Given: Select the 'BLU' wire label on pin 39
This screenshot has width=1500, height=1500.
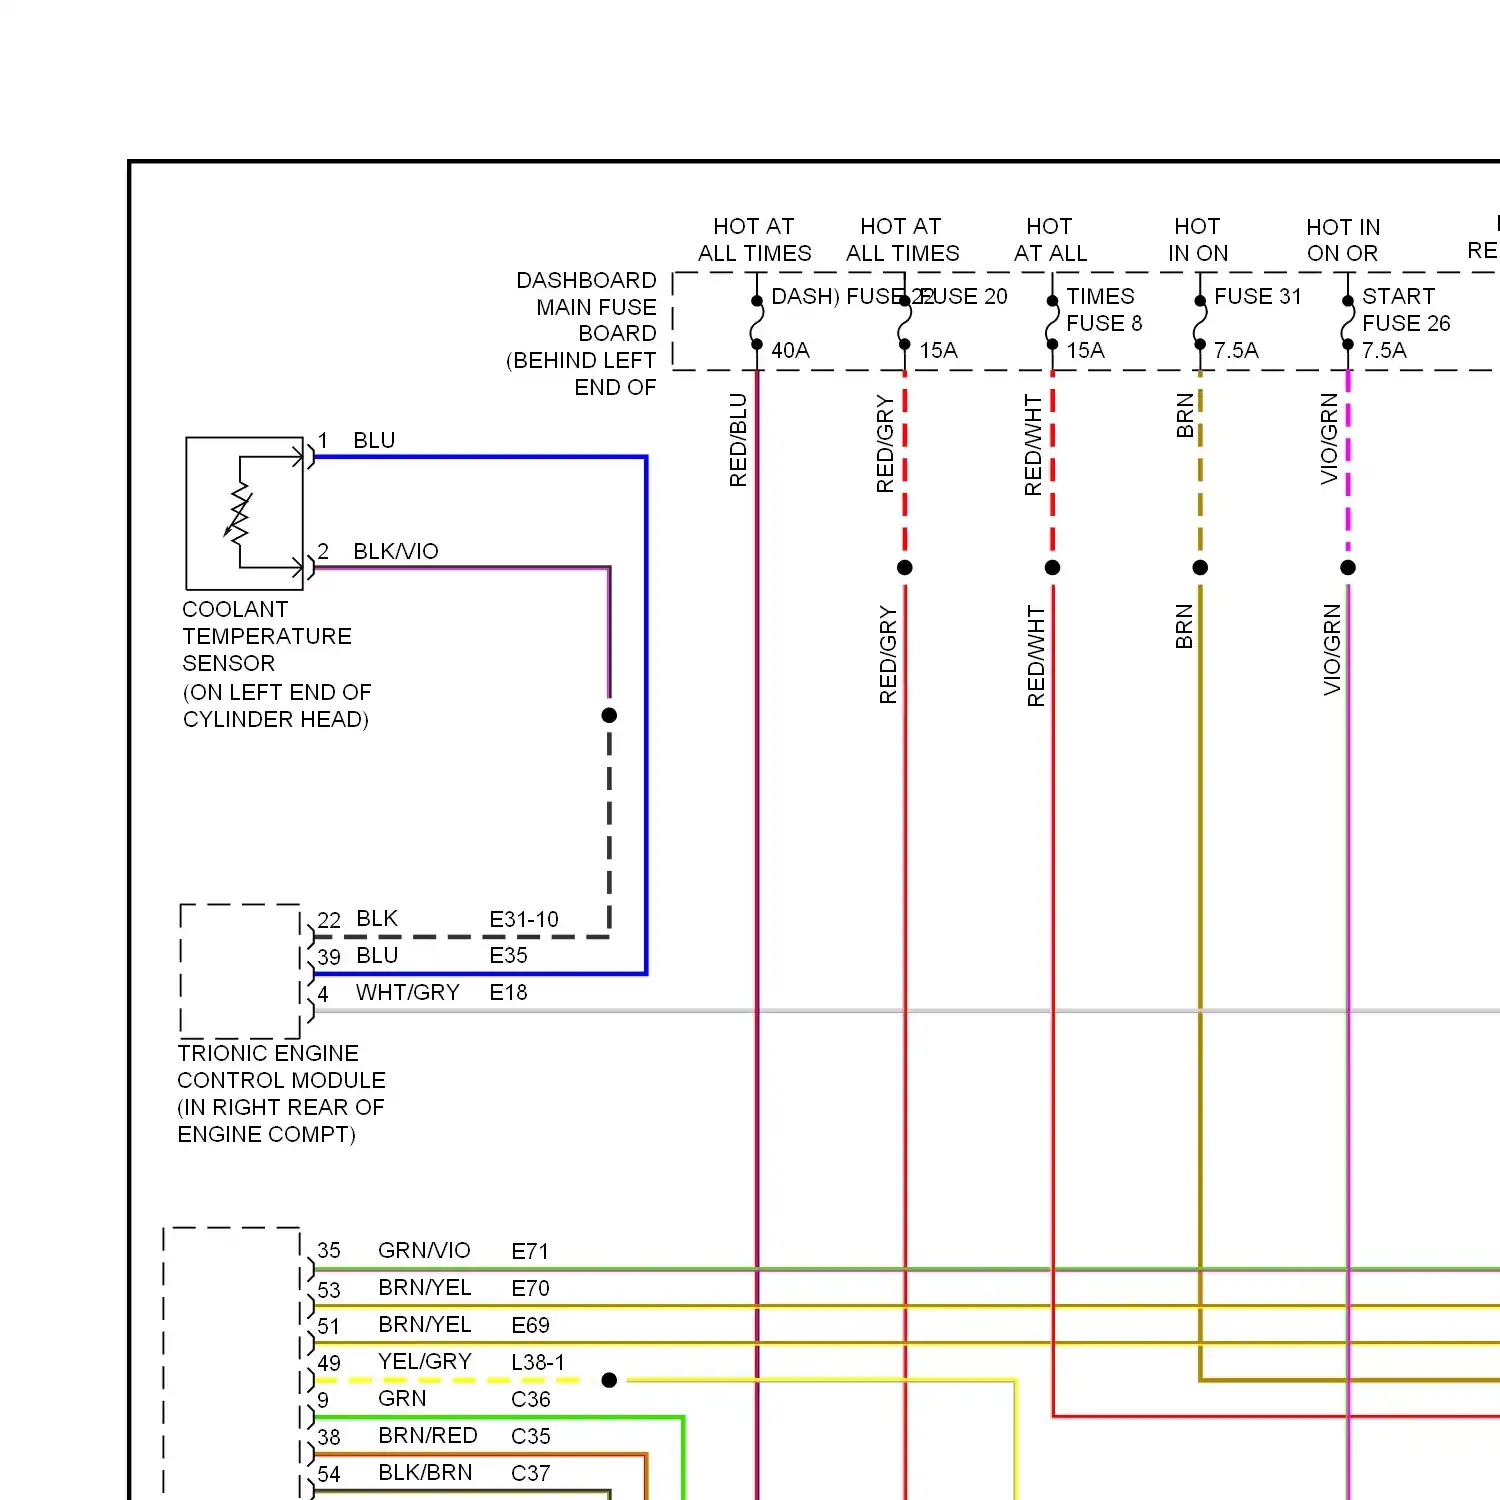Looking at the screenshot, I should coord(377,955).
